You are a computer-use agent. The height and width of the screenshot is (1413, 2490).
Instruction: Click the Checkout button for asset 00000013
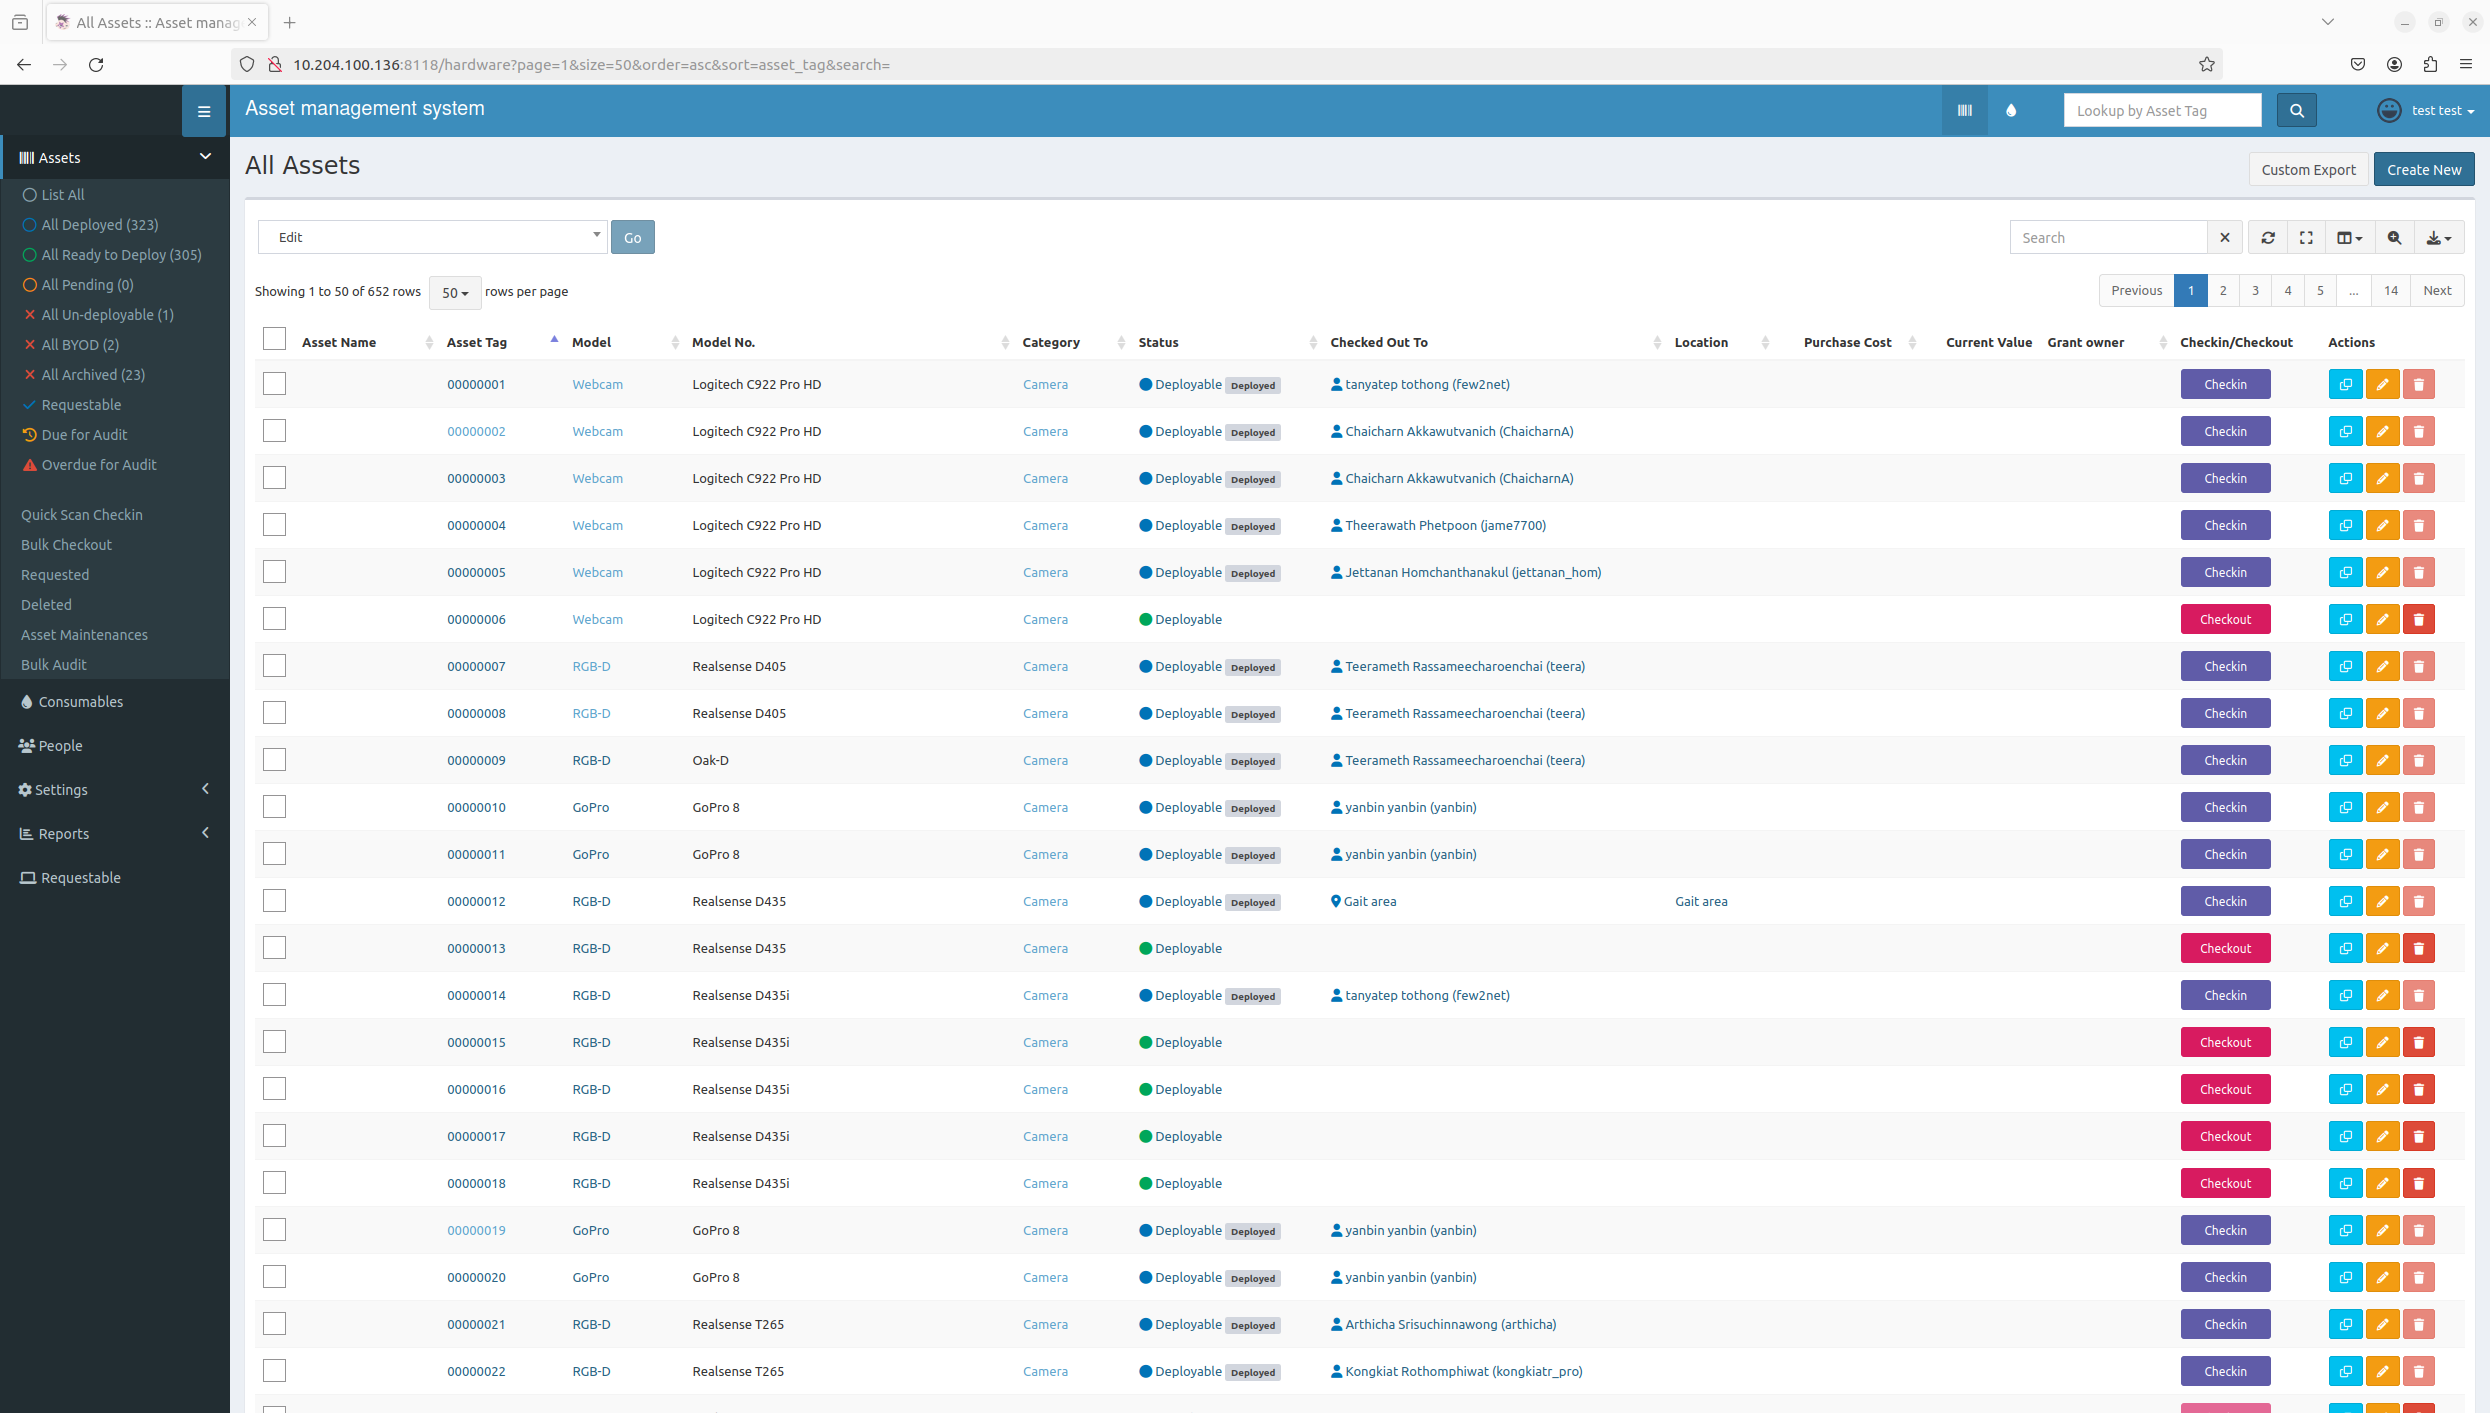click(2225, 947)
